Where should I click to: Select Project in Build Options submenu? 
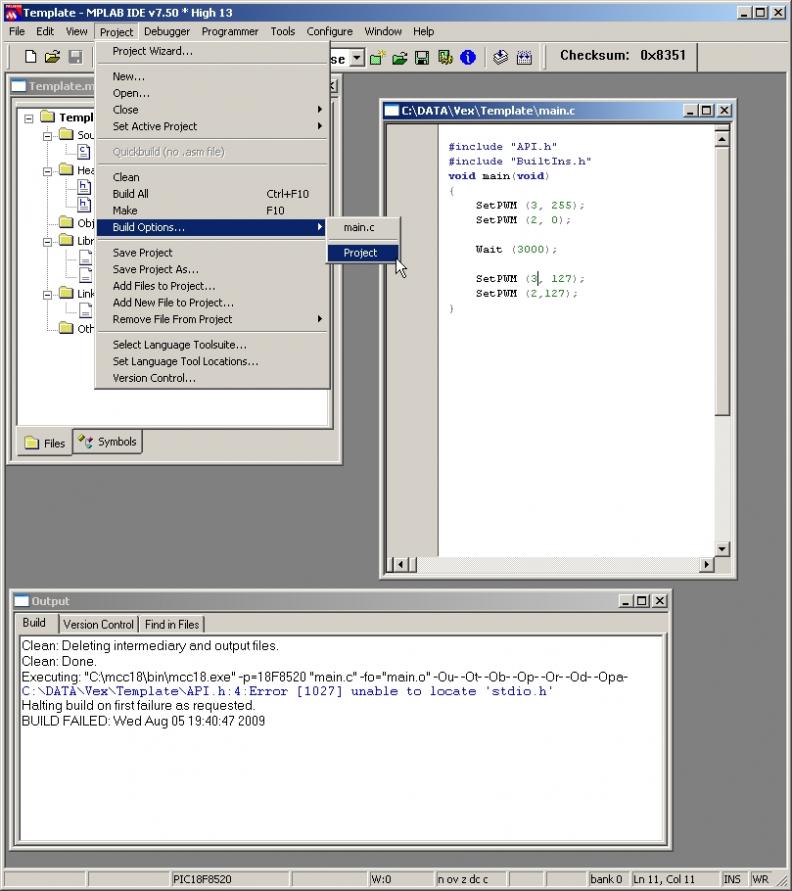(x=363, y=253)
